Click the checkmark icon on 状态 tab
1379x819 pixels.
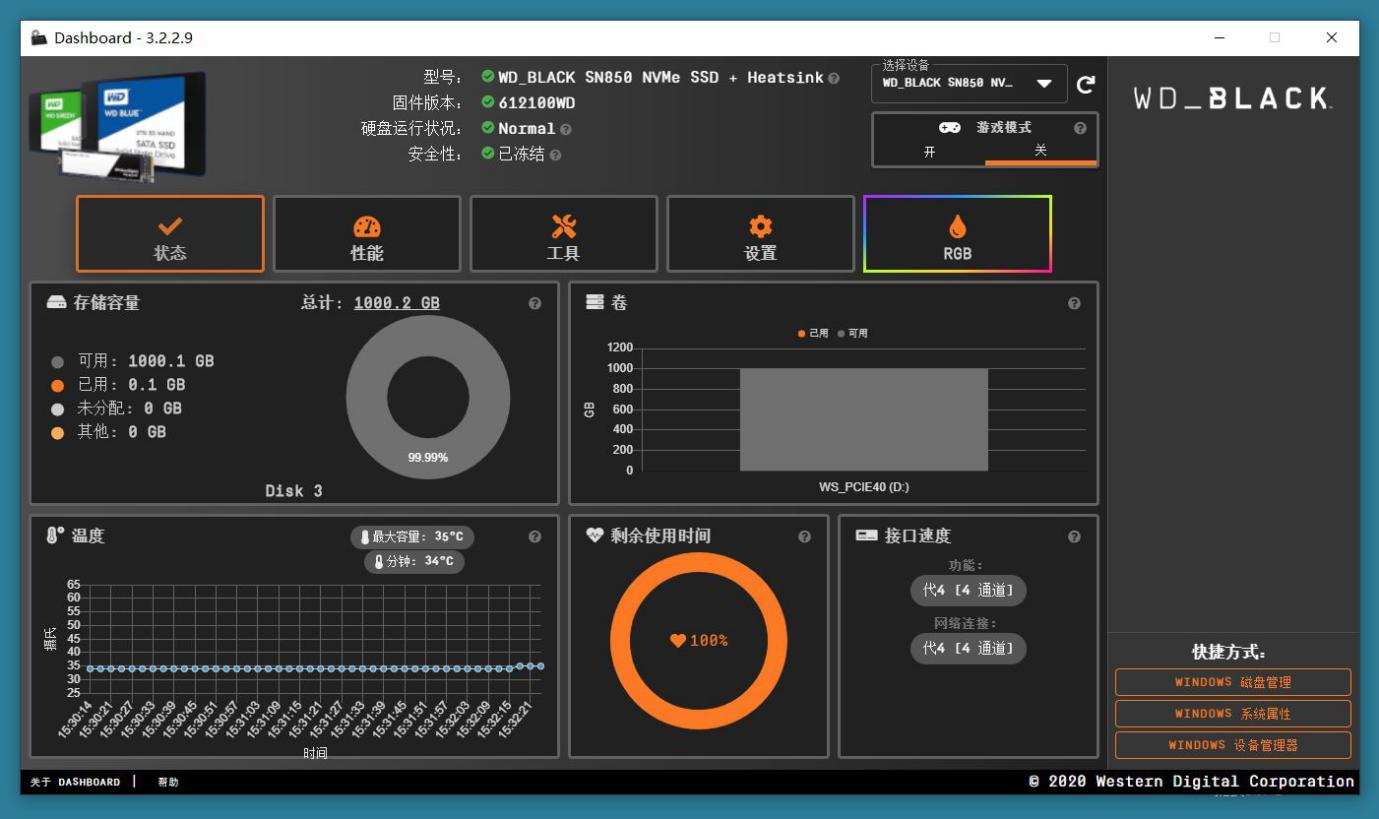[x=170, y=226]
